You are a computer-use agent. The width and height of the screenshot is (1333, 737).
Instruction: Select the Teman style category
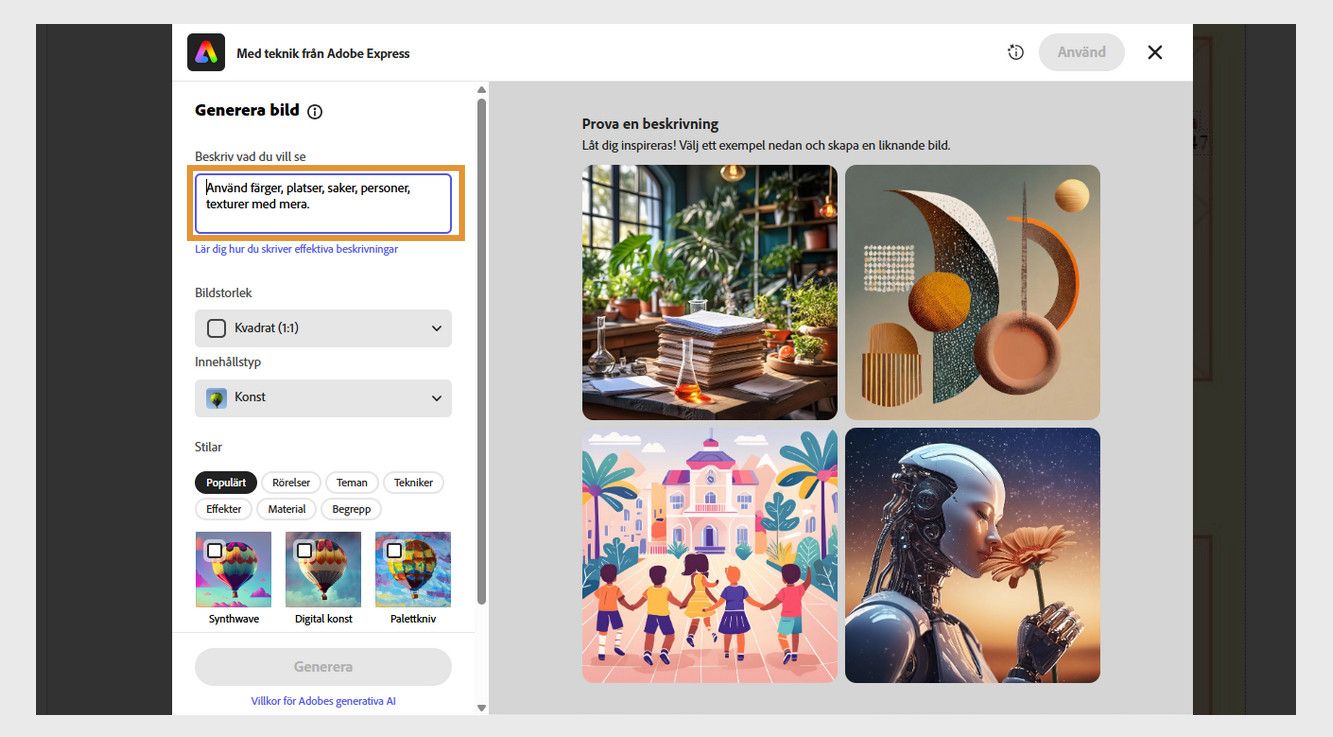click(351, 482)
